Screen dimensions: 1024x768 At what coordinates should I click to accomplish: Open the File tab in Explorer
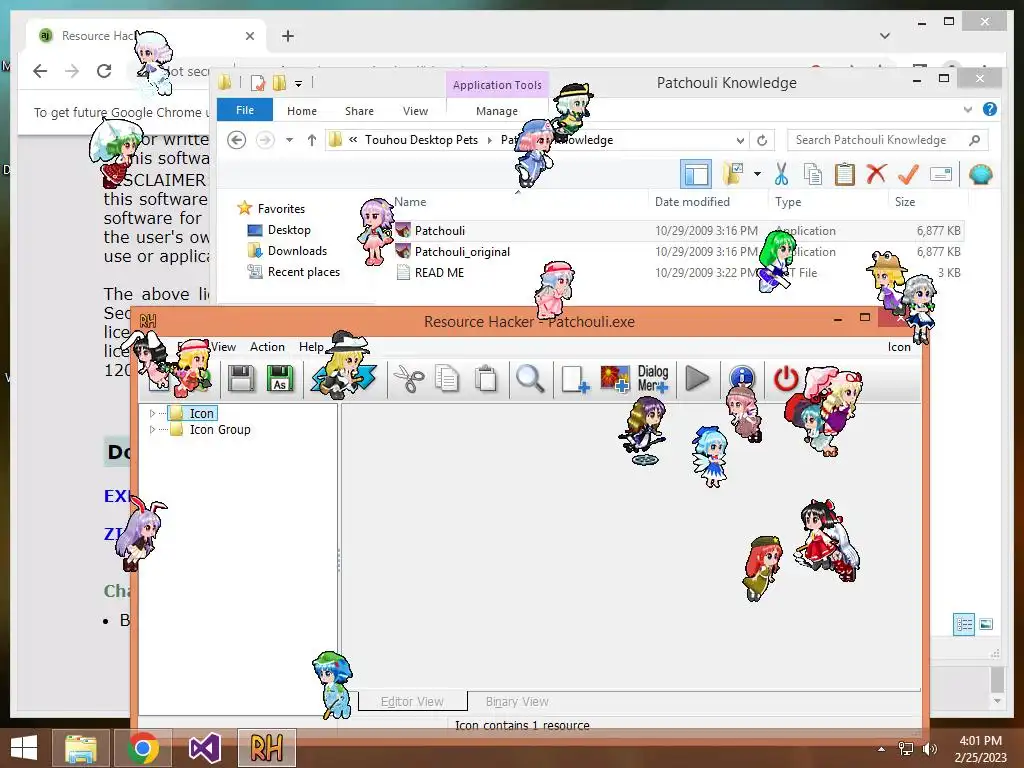245,110
